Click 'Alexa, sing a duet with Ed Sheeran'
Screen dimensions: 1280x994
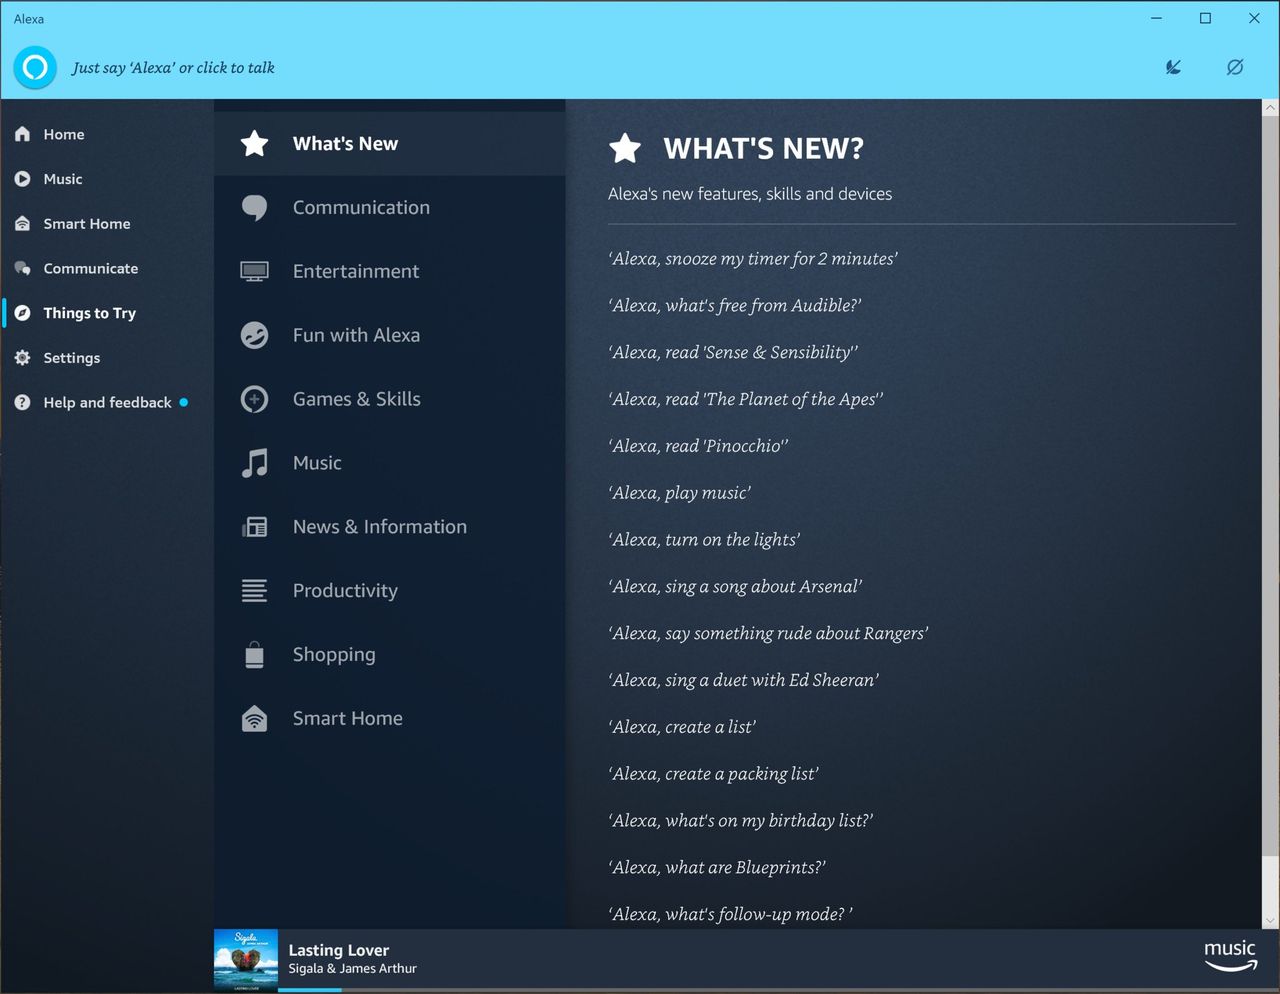coord(744,680)
